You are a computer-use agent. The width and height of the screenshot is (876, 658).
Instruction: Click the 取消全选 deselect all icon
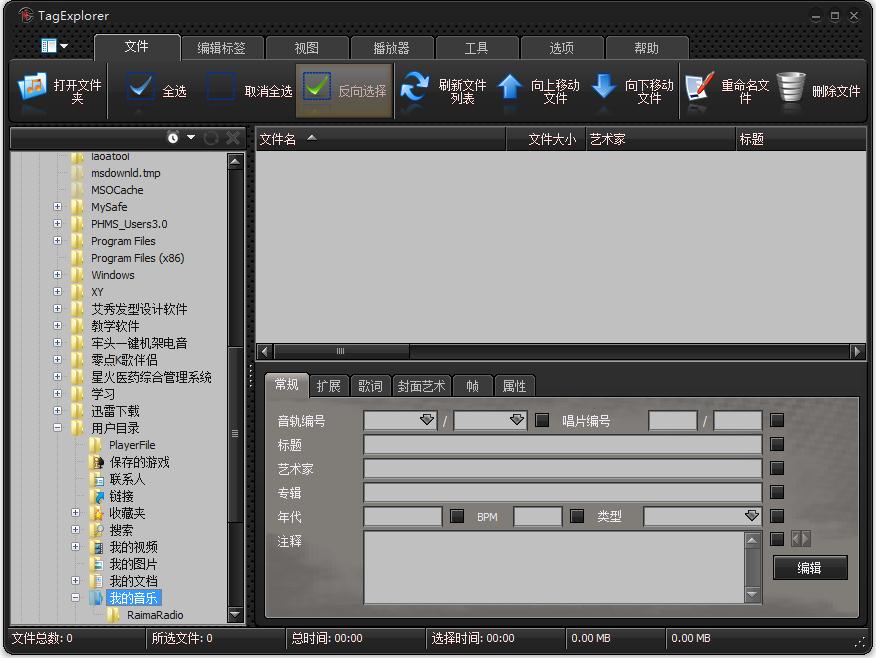[221, 90]
